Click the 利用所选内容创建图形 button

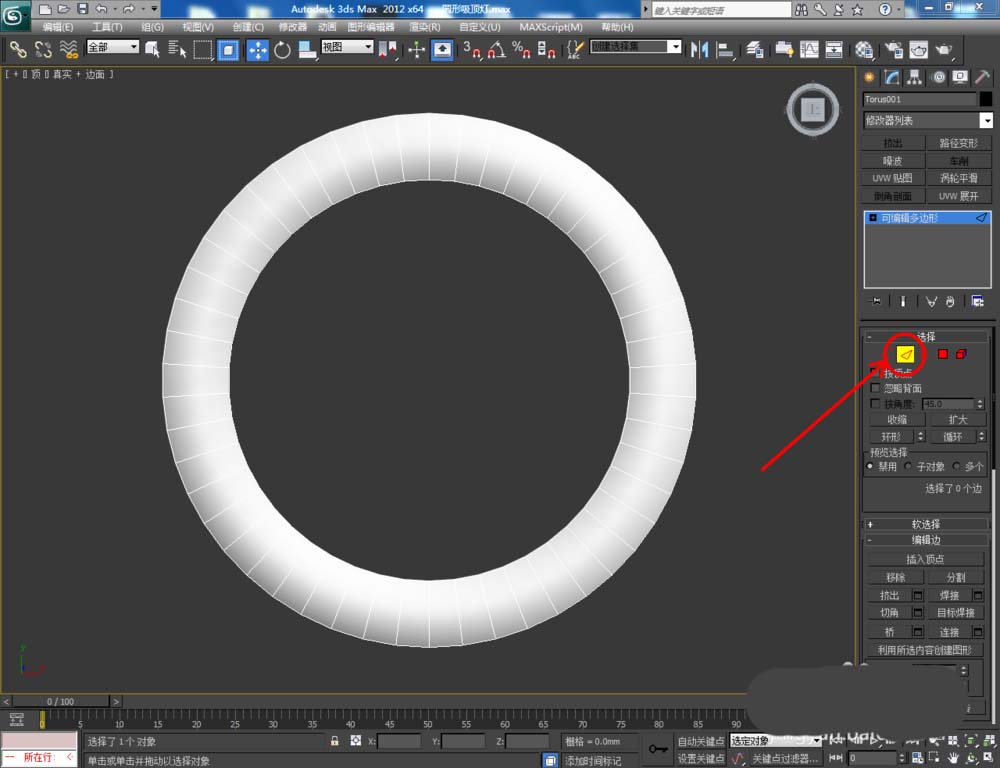(x=925, y=649)
